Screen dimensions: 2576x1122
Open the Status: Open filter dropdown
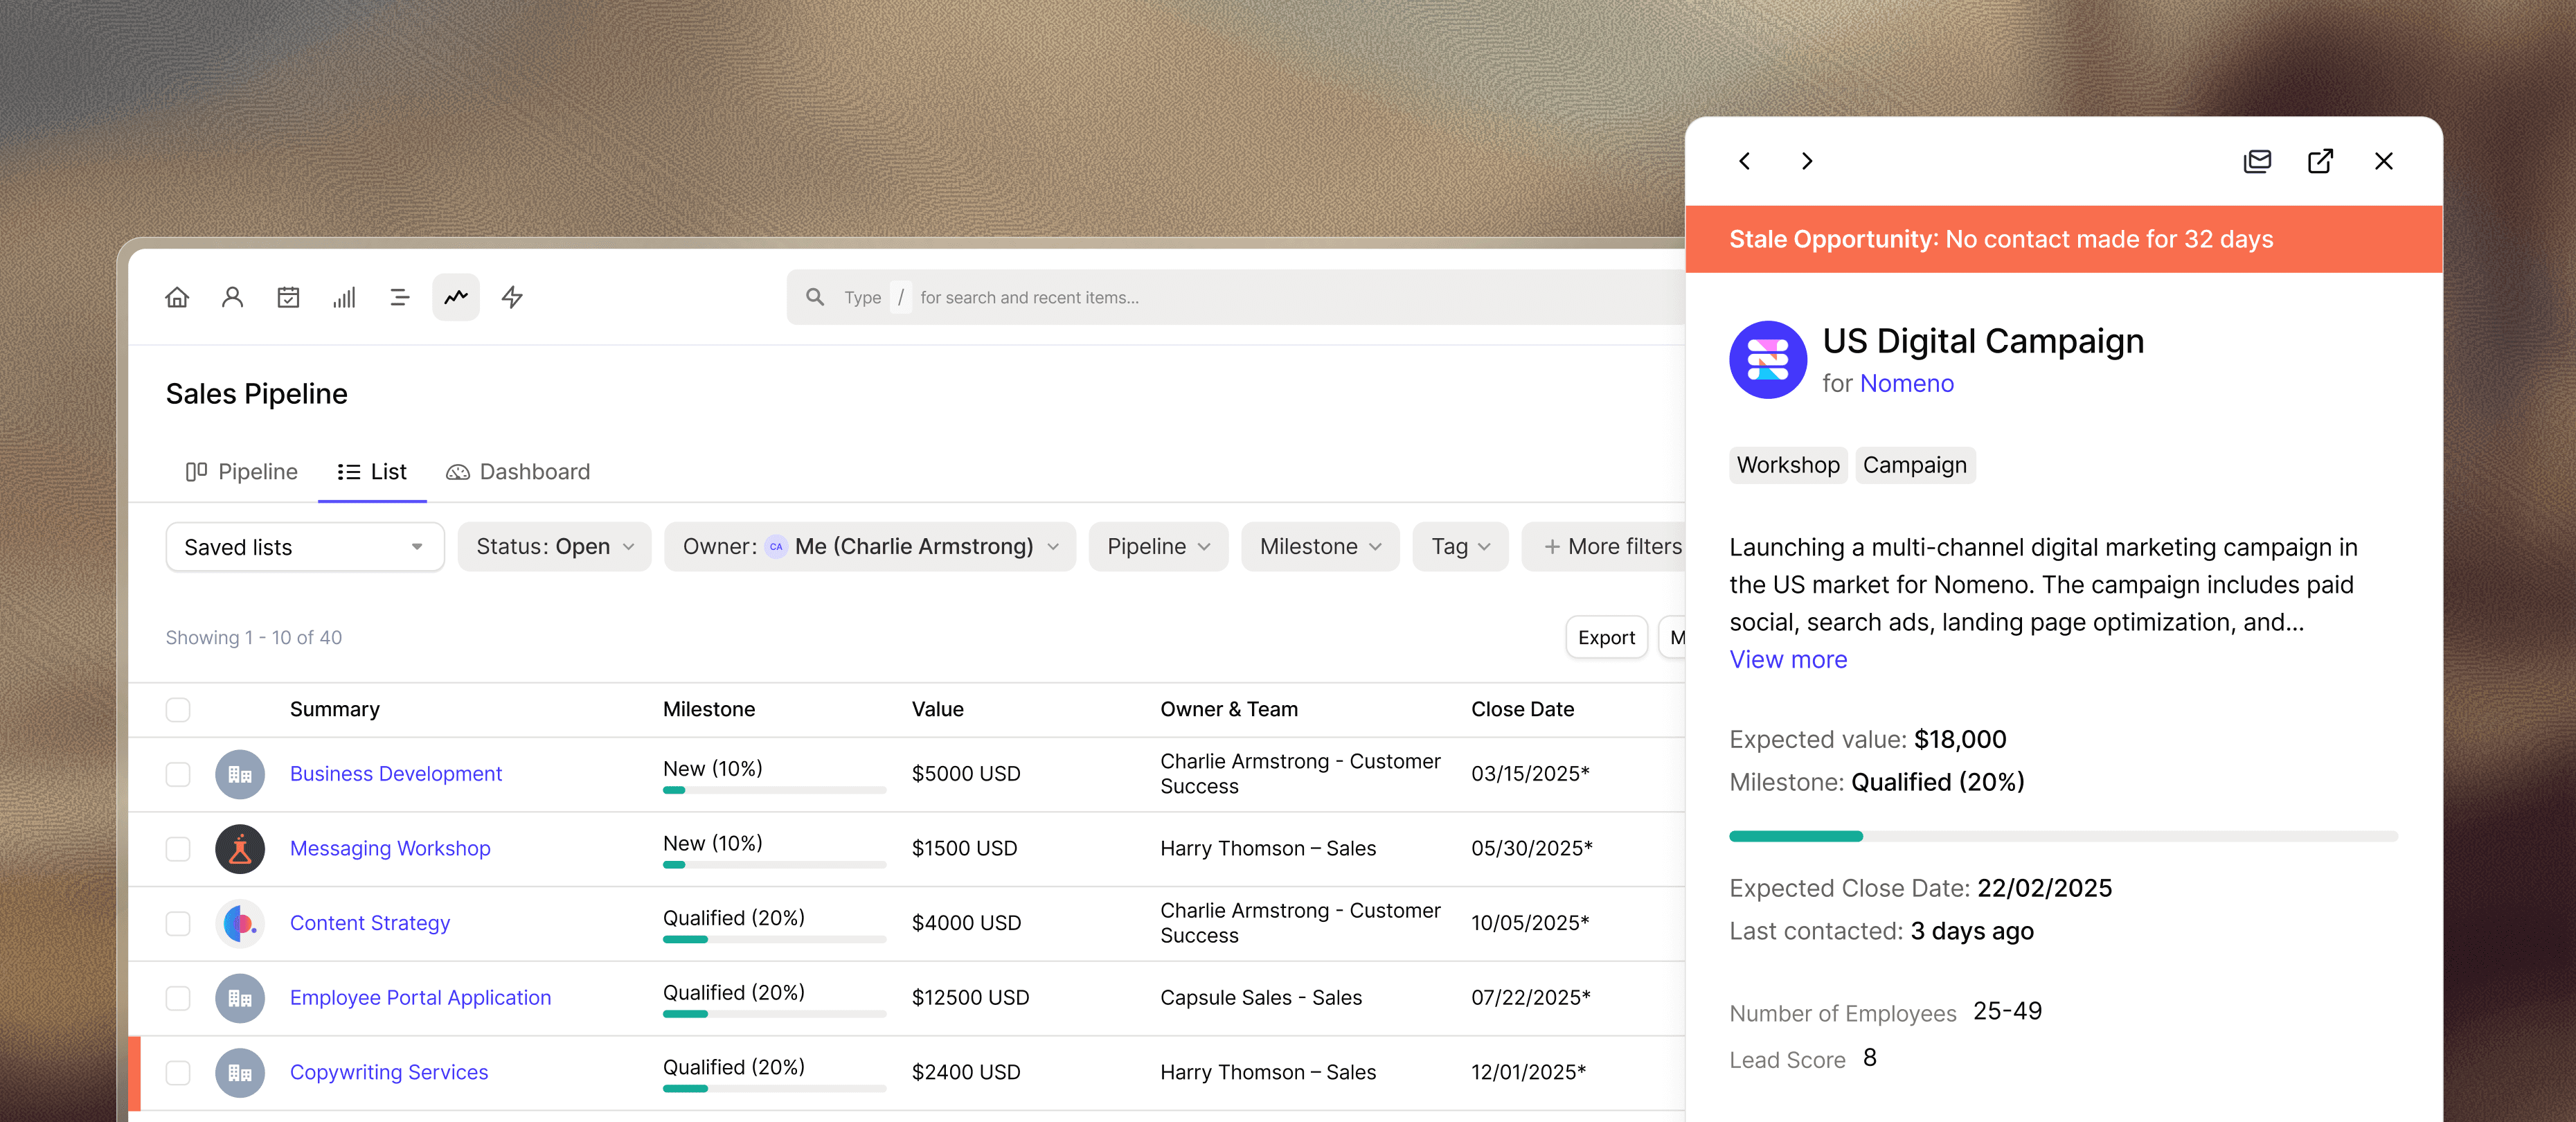[554, 547]
